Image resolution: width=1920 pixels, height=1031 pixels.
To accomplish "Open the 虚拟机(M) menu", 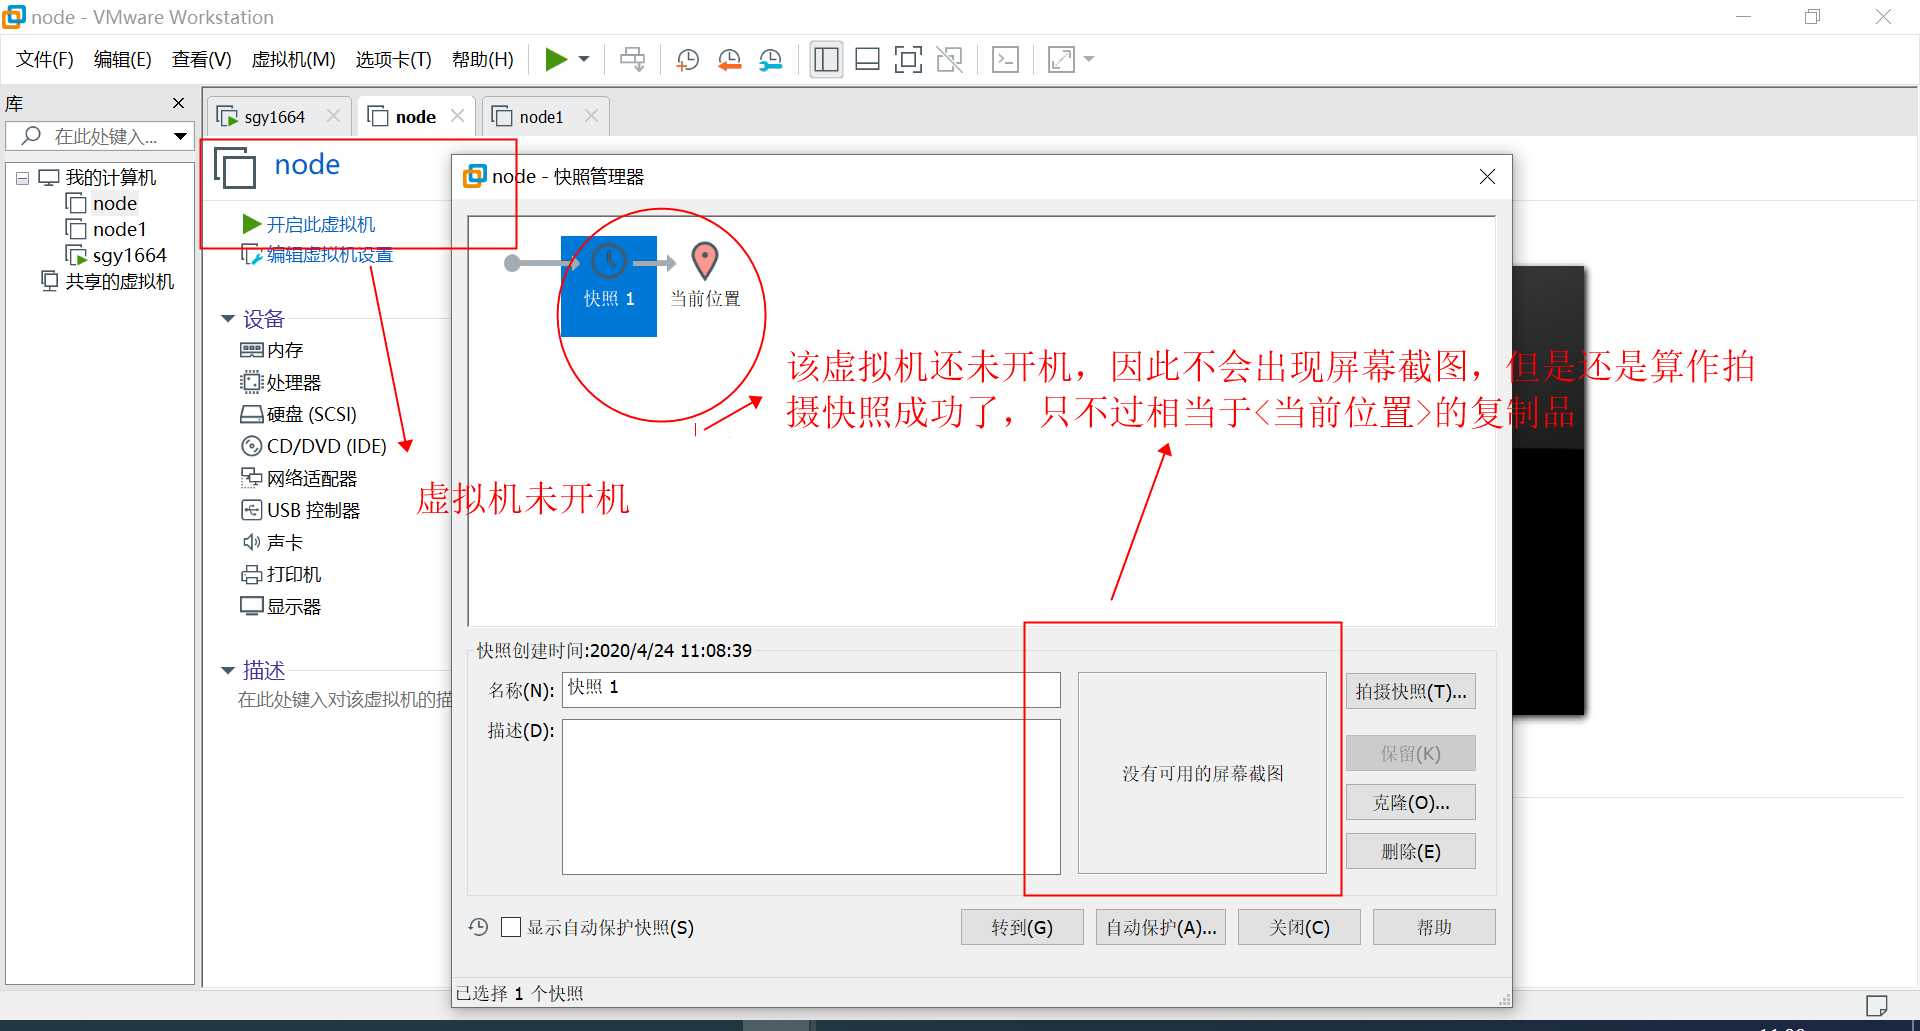I will point(293,60).
